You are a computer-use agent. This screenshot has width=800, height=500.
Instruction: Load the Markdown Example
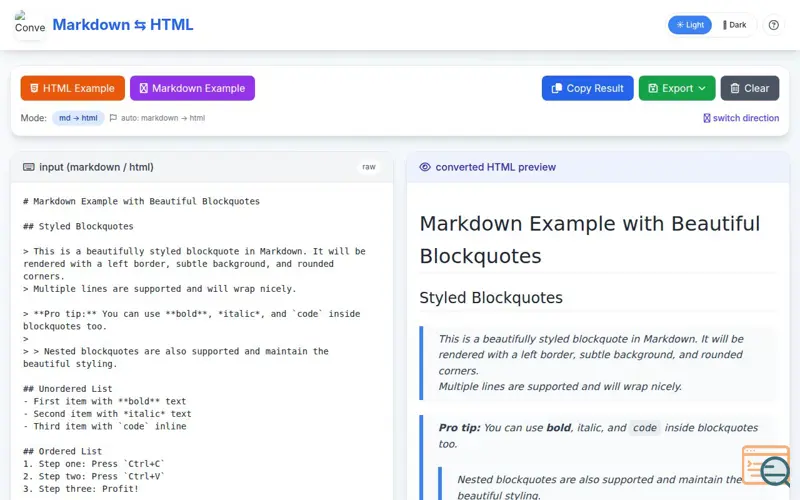coord(192,88)
